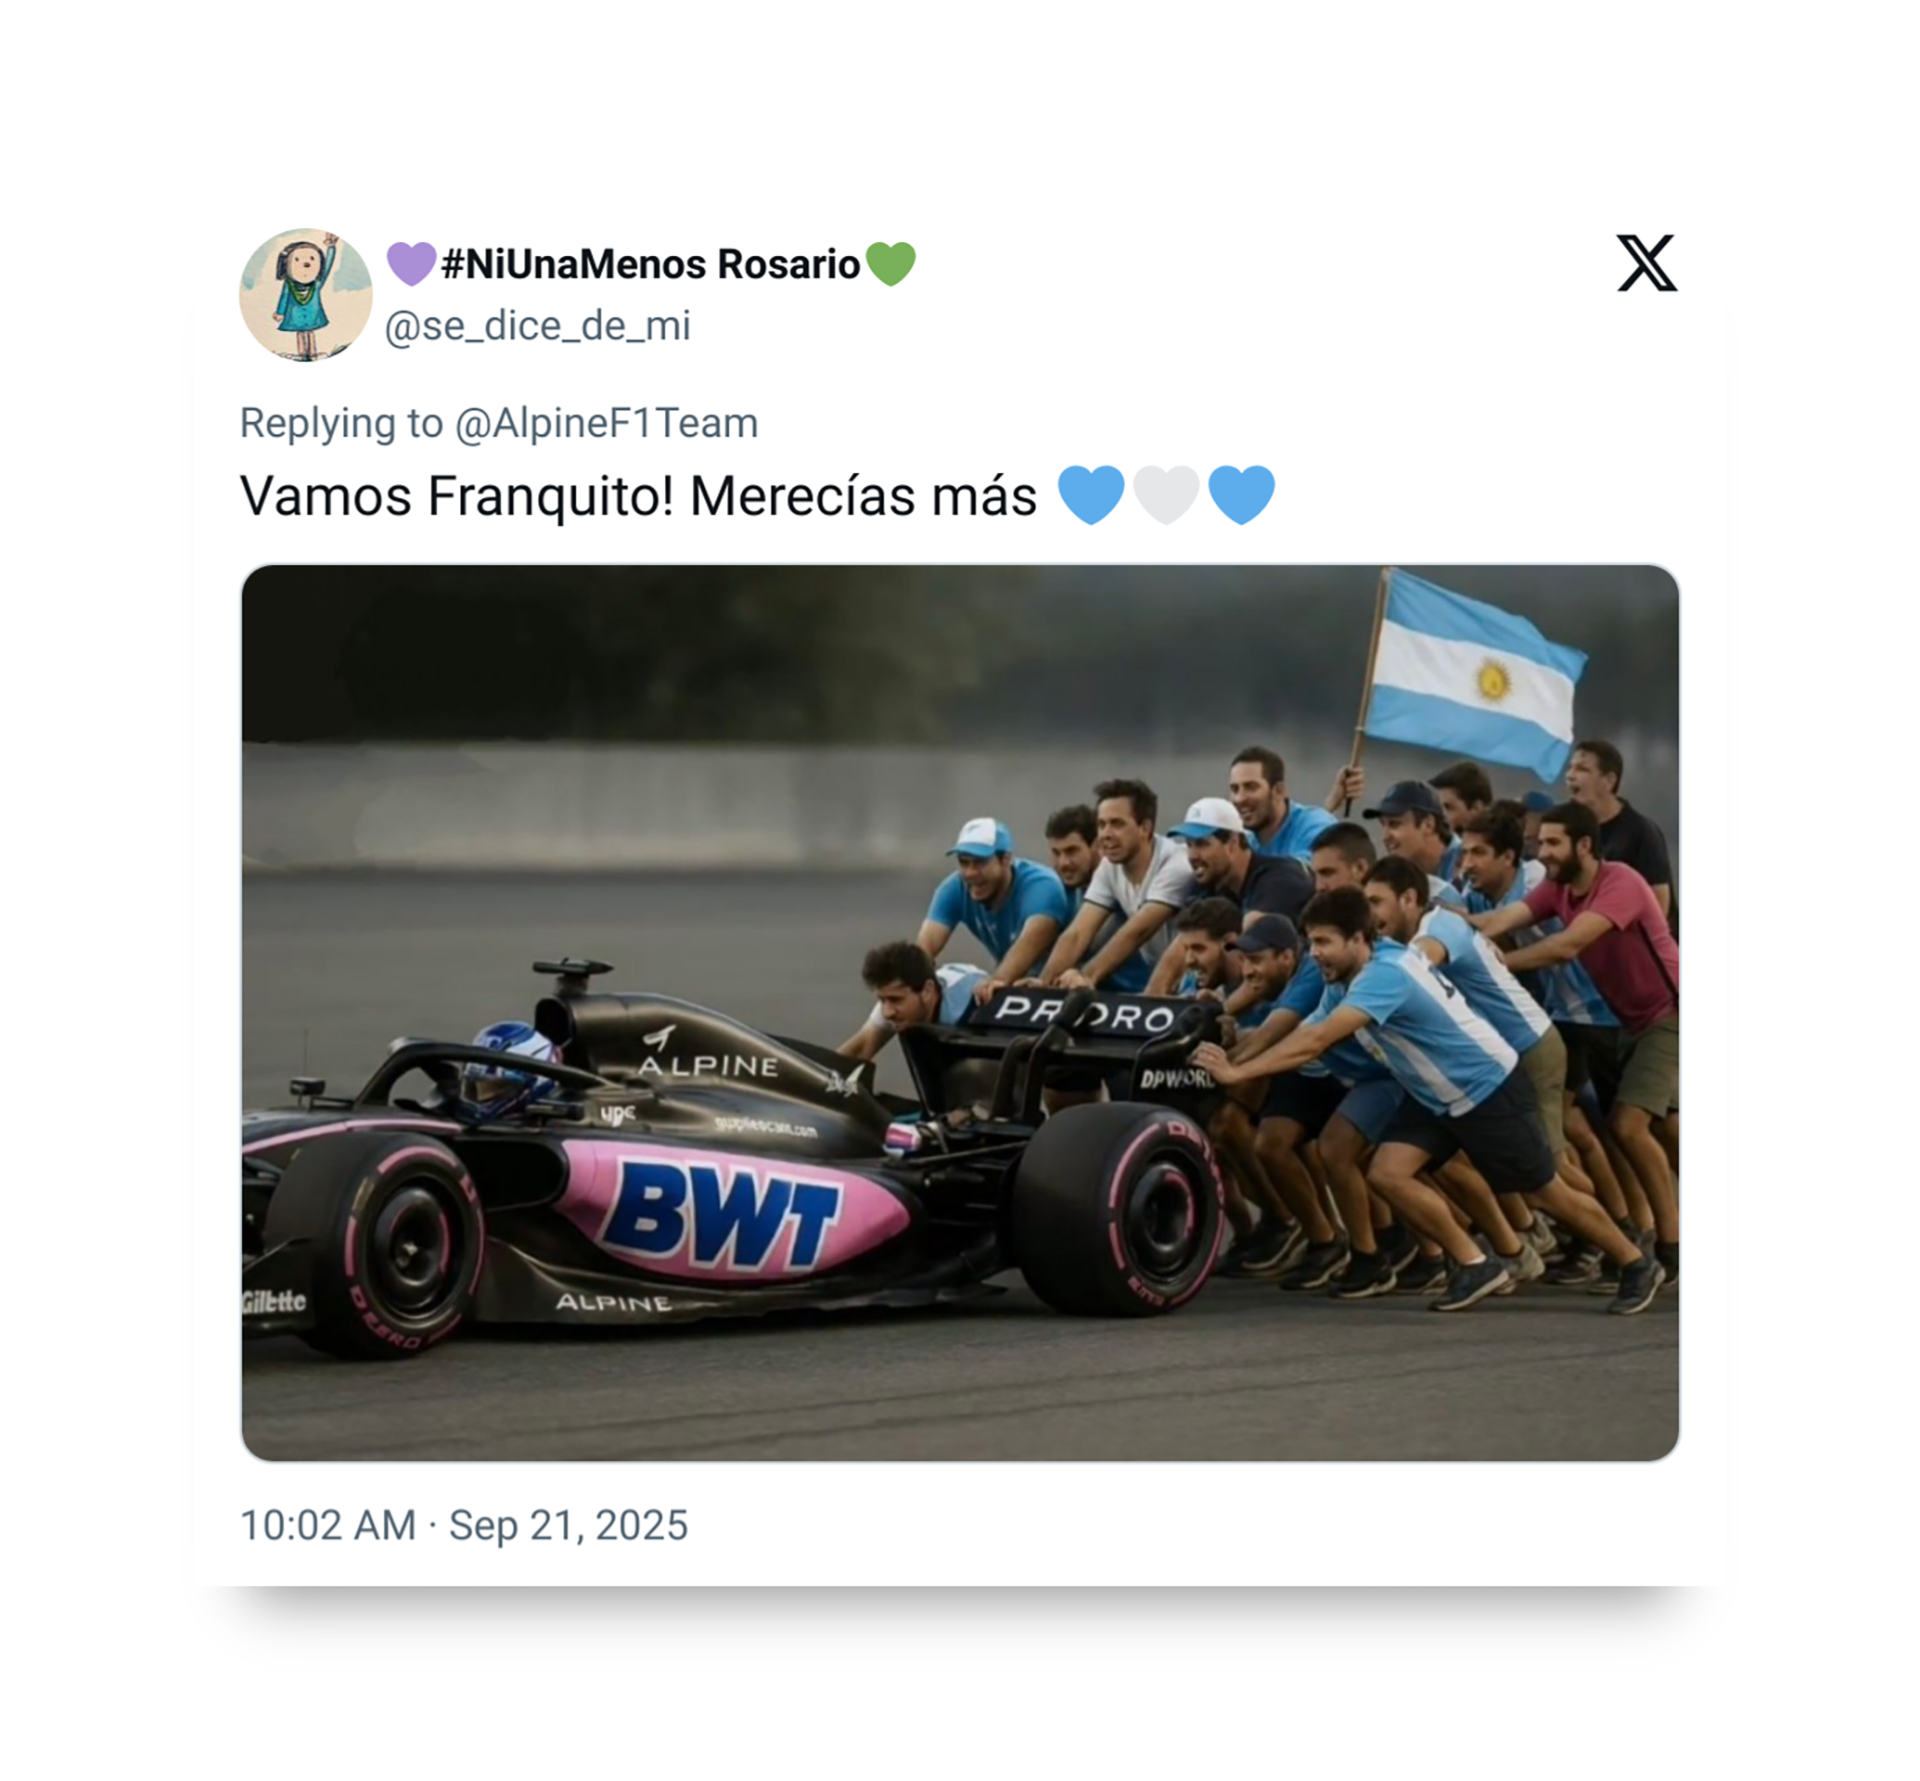Click the purple heart emoji before the display name
This screenshot has width=1920, height=1781.
(411, 264)
